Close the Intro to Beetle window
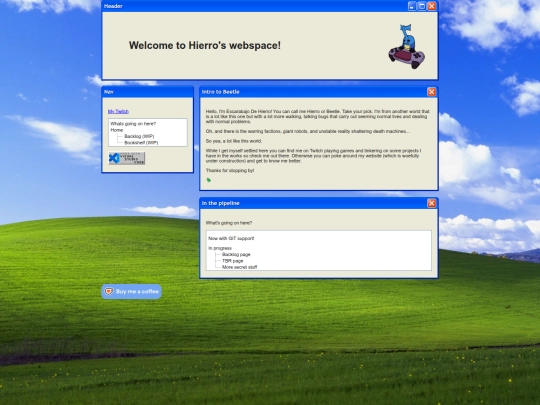This screenshot has height=405, width=540. [x=432, y=92]
